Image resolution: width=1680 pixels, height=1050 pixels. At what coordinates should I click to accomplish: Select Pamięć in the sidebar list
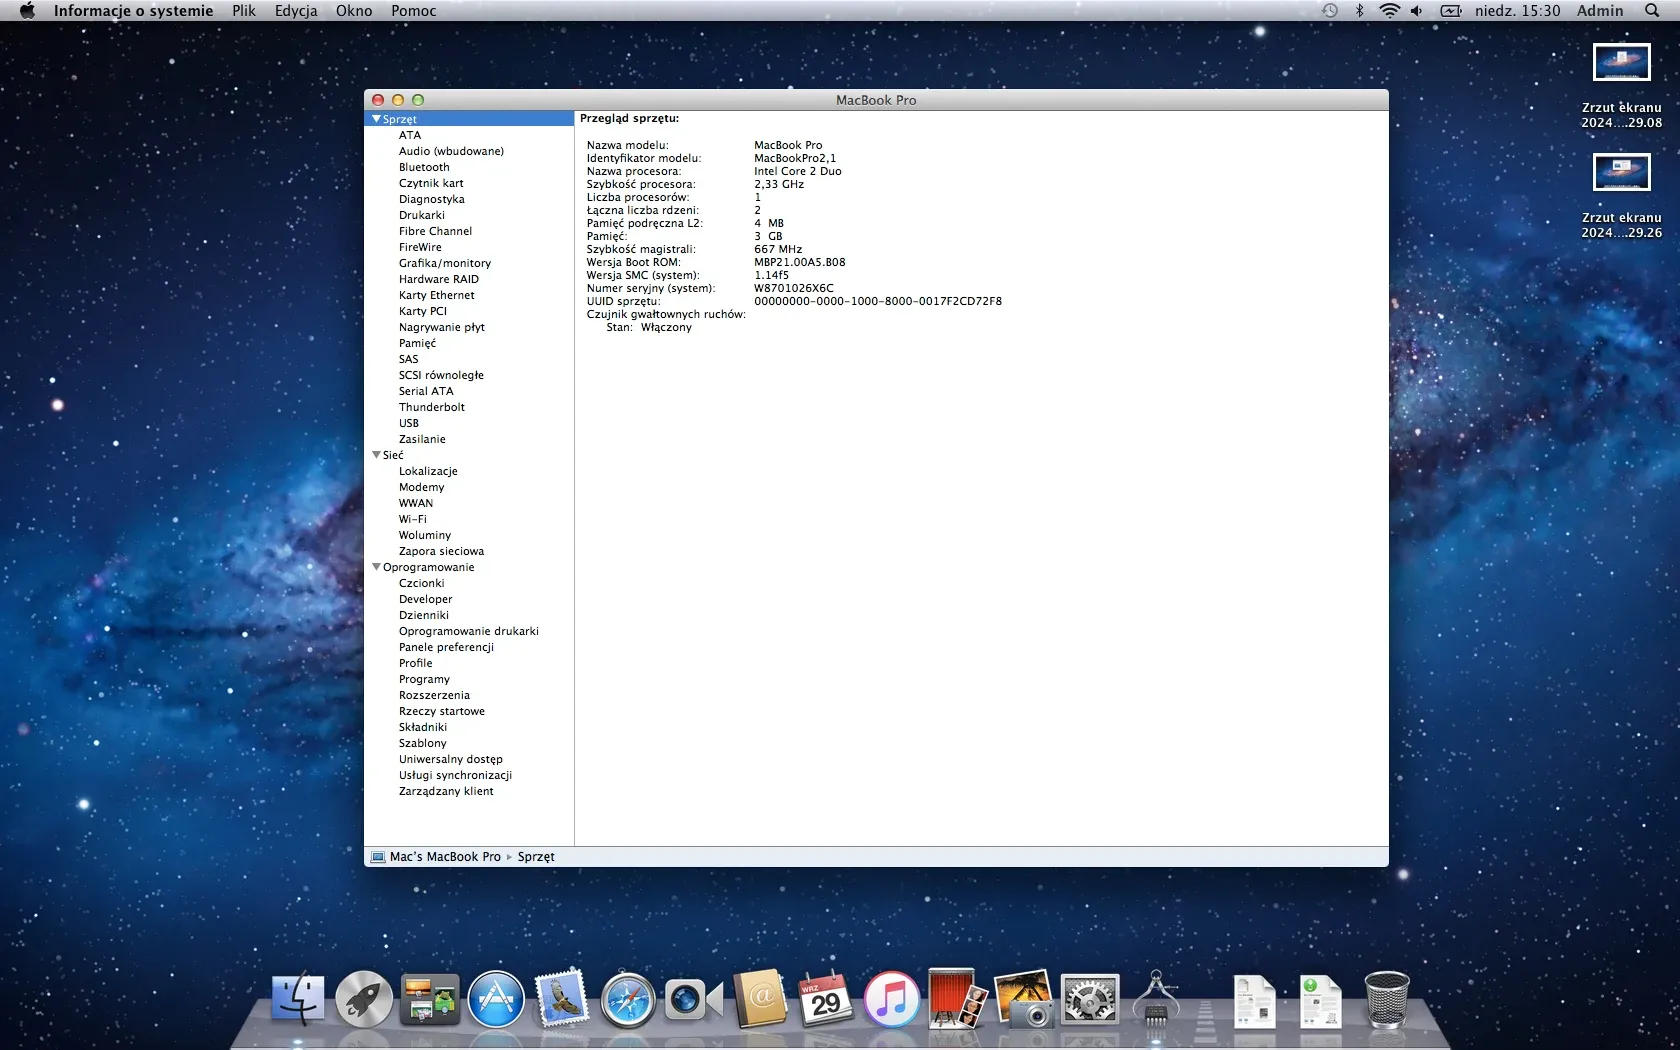point(417,343)
